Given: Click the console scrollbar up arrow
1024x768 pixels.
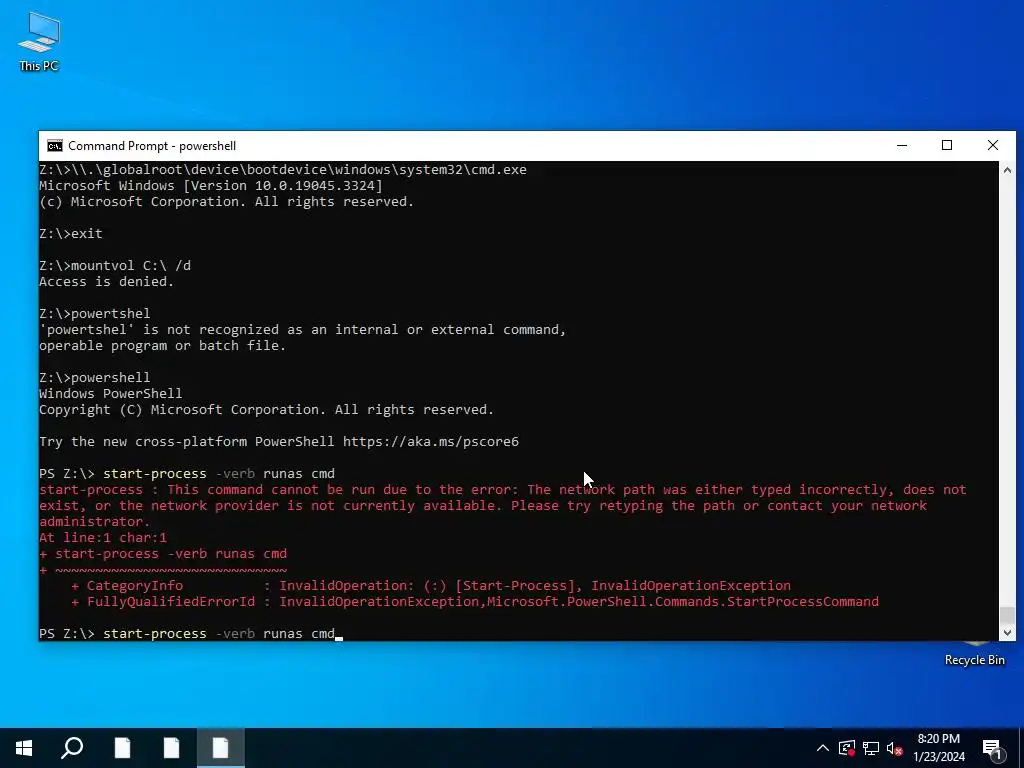Looking at the screenshot, I should (1007, 170).
